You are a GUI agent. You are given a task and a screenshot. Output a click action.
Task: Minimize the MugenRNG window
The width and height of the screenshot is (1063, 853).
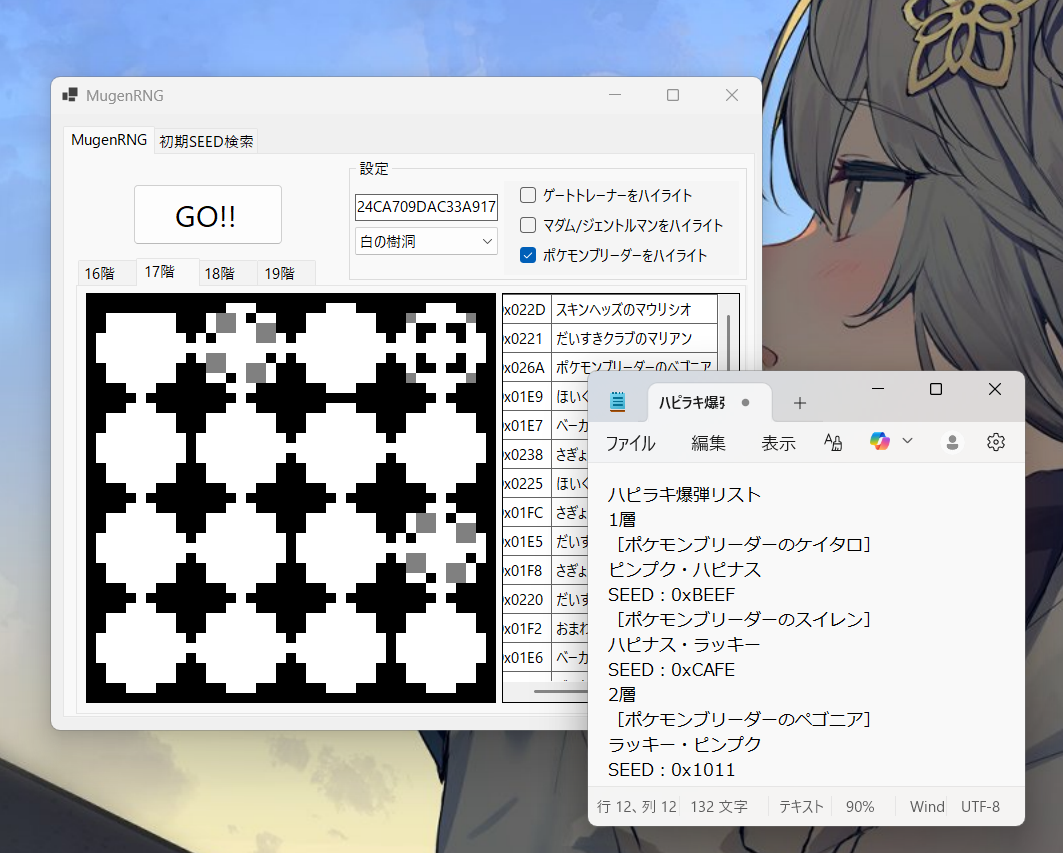point(615,95)
